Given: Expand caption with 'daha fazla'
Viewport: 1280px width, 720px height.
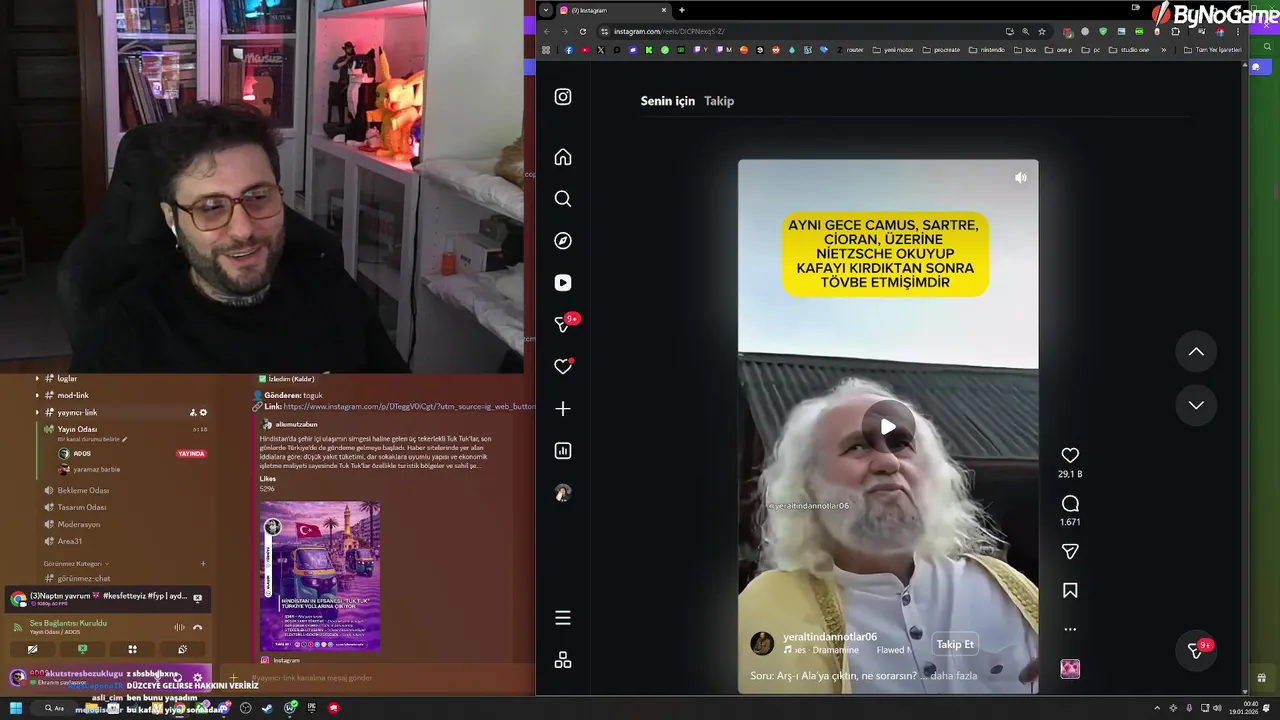Looking at the screenshot, I should pyautogui.click(x=954, y=676).
